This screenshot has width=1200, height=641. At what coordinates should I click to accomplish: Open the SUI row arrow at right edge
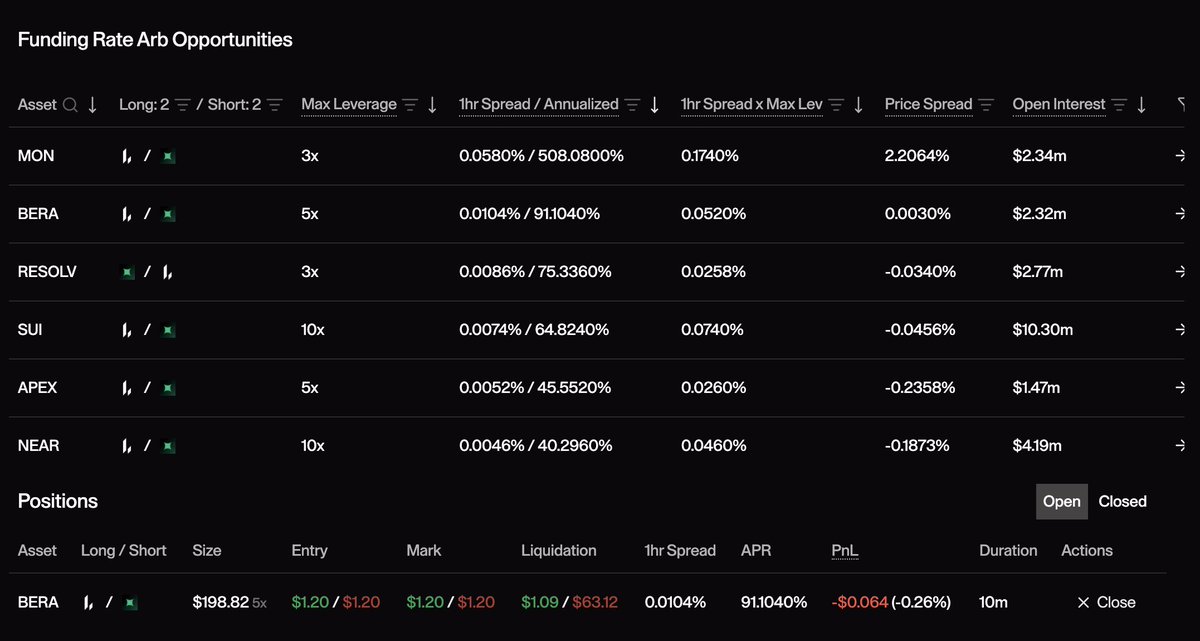1180,330
